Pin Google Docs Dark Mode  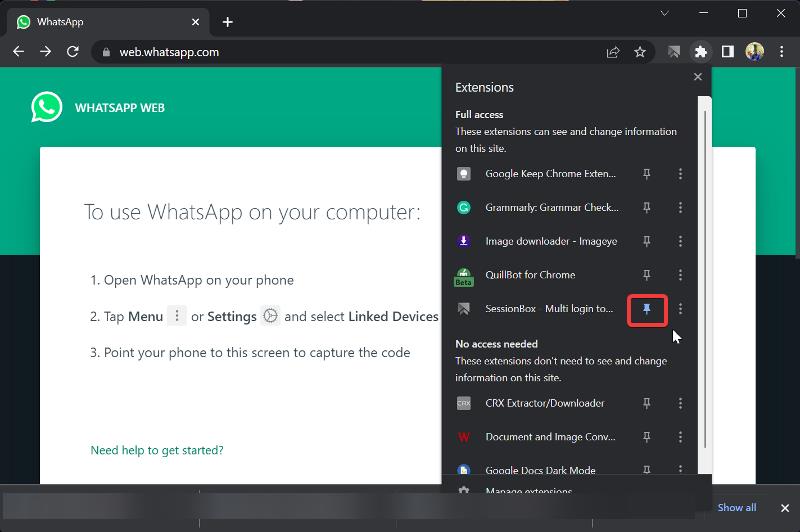point(646,469)
